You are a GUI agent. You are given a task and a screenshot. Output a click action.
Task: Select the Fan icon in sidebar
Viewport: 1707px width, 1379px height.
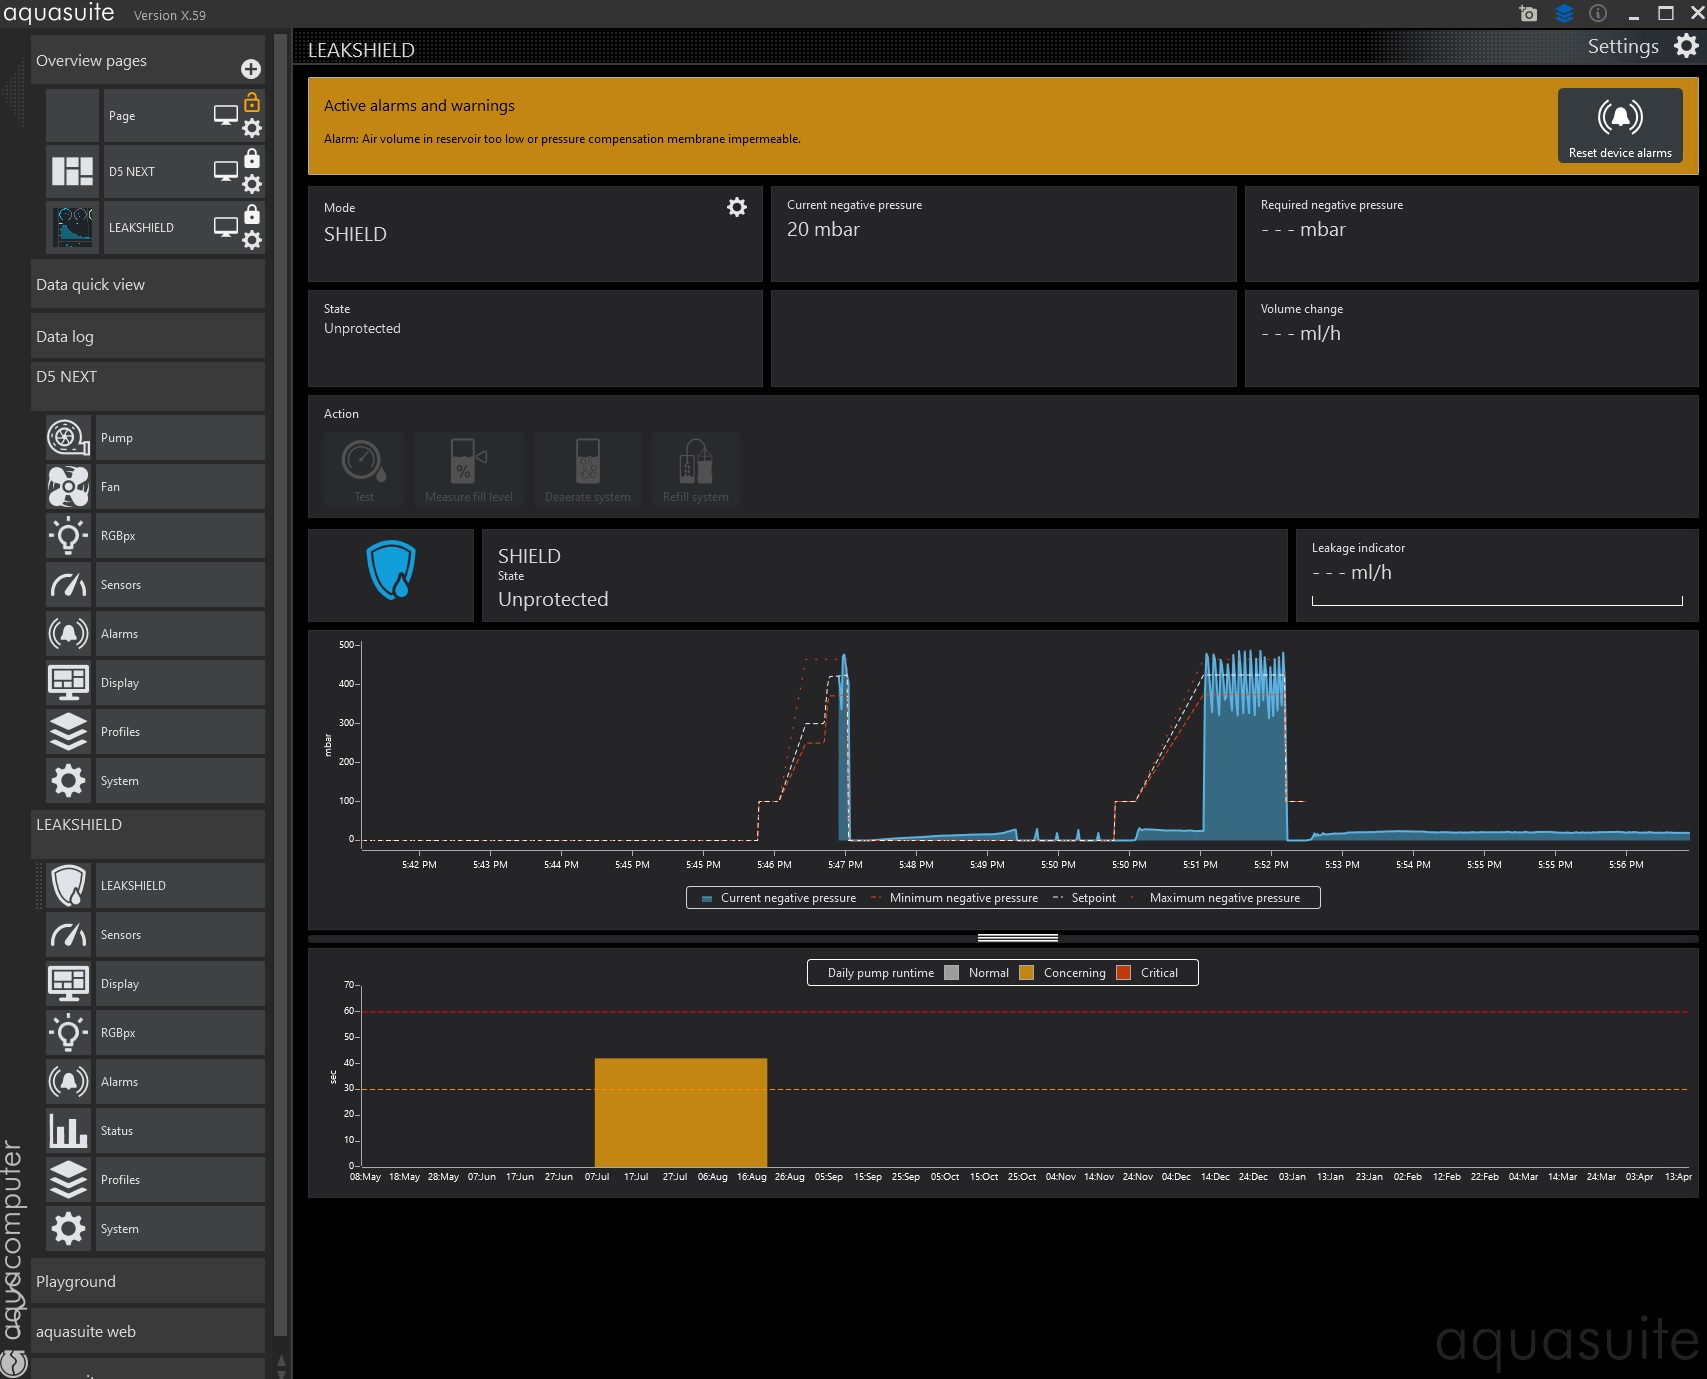[x=68, y=487]
